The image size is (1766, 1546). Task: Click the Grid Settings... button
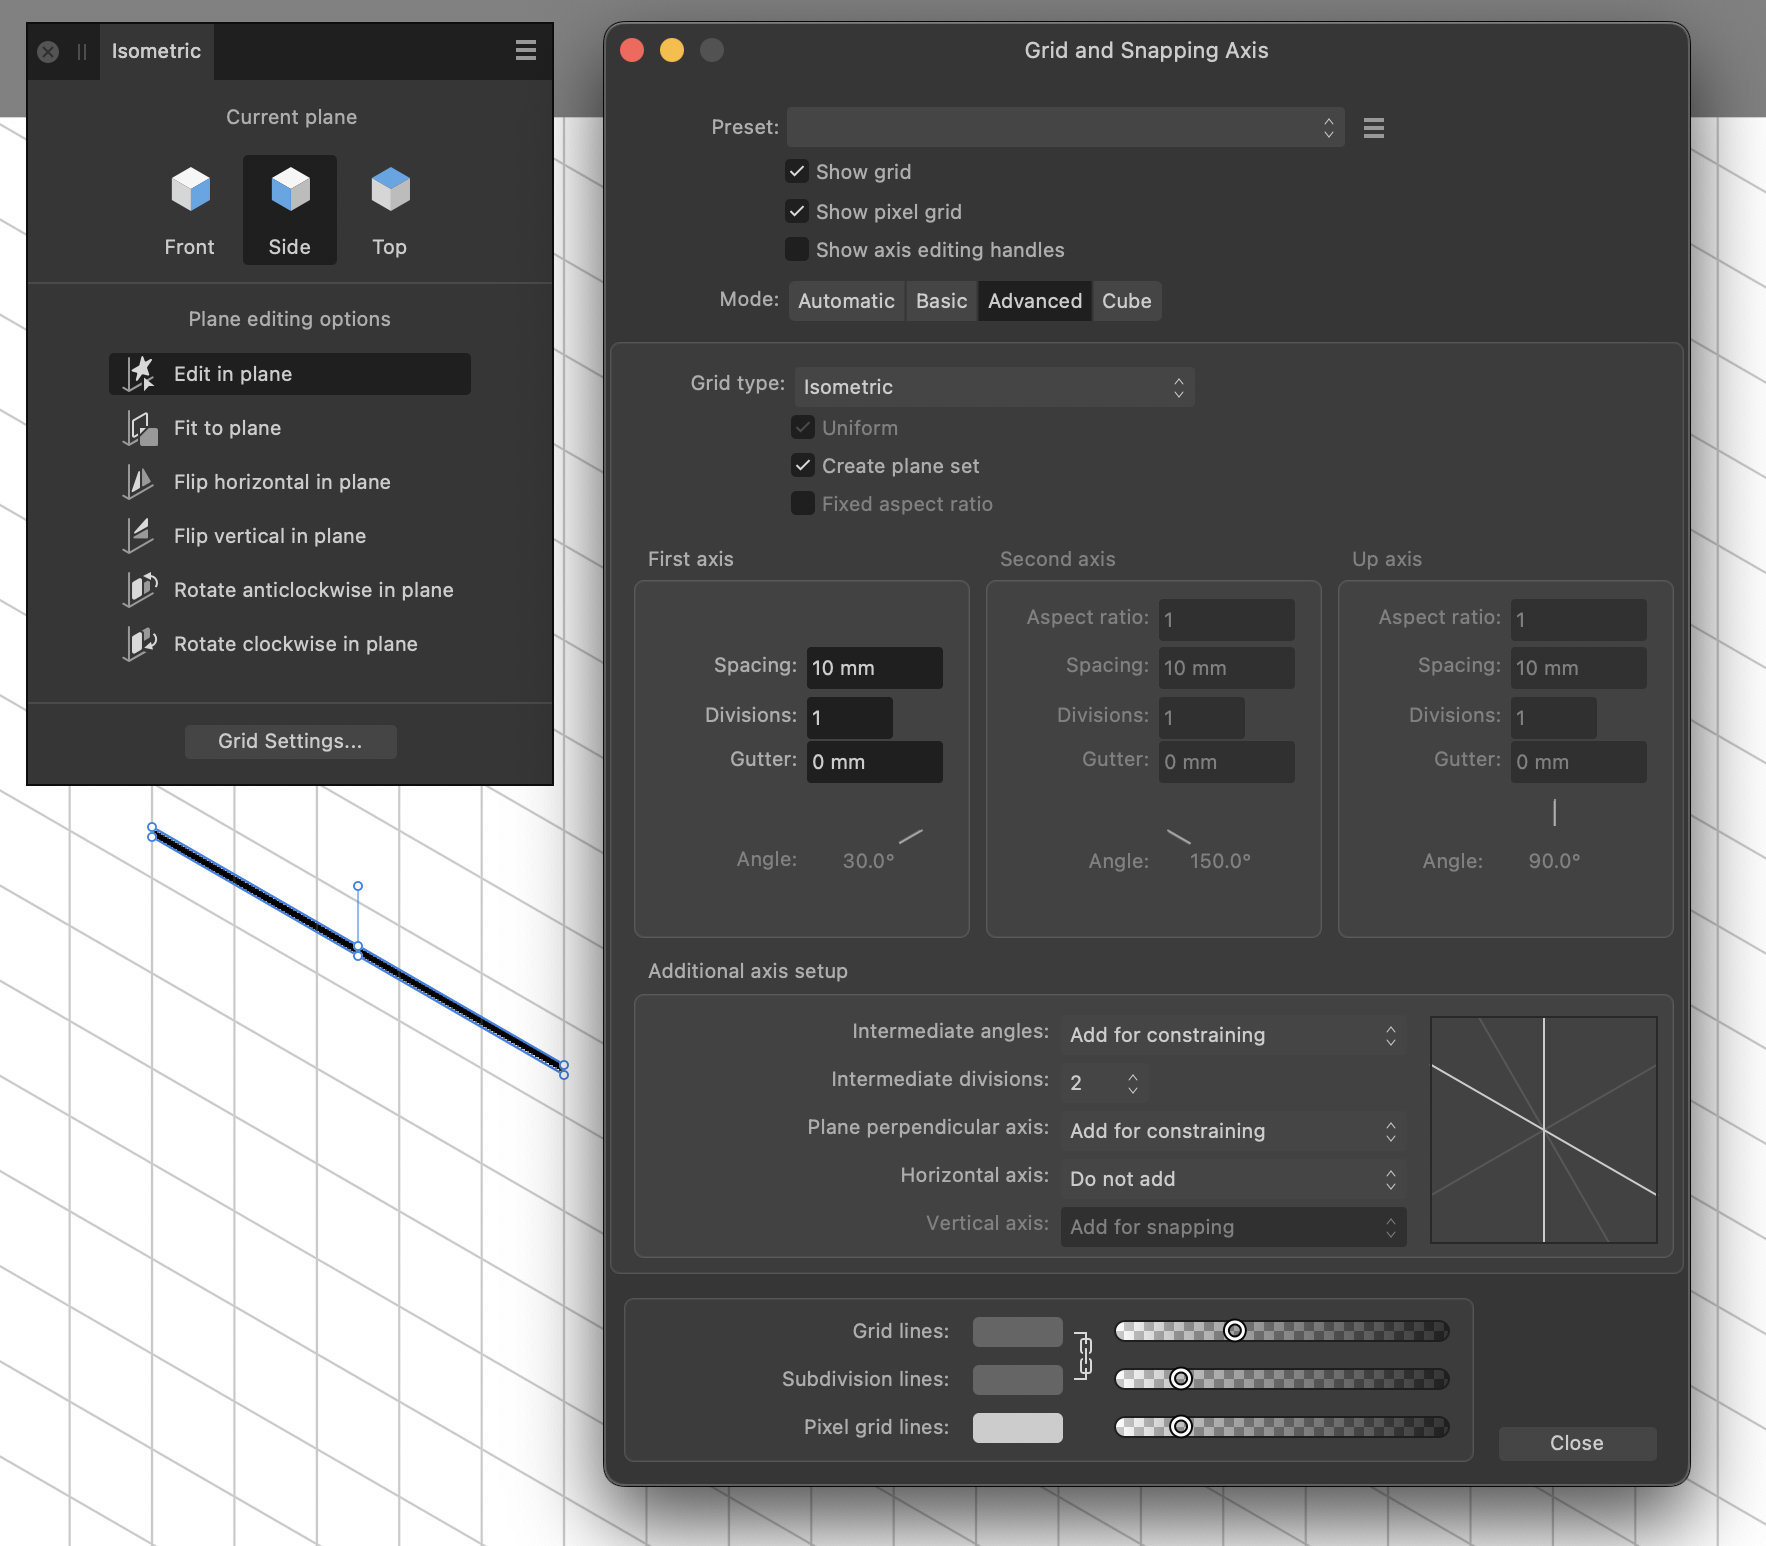point(291,741)
